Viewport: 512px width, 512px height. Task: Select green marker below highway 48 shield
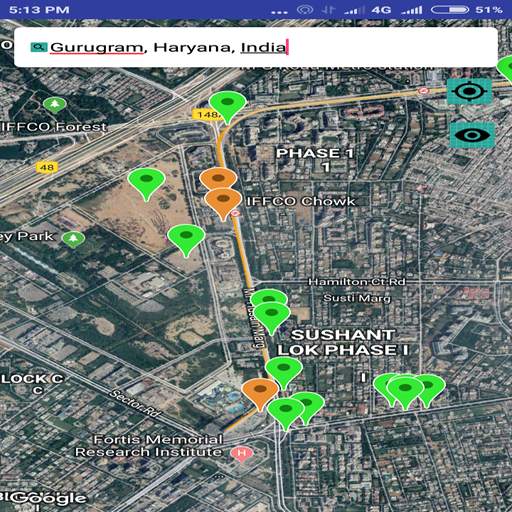pyautogui.click(x=146, y=184)
